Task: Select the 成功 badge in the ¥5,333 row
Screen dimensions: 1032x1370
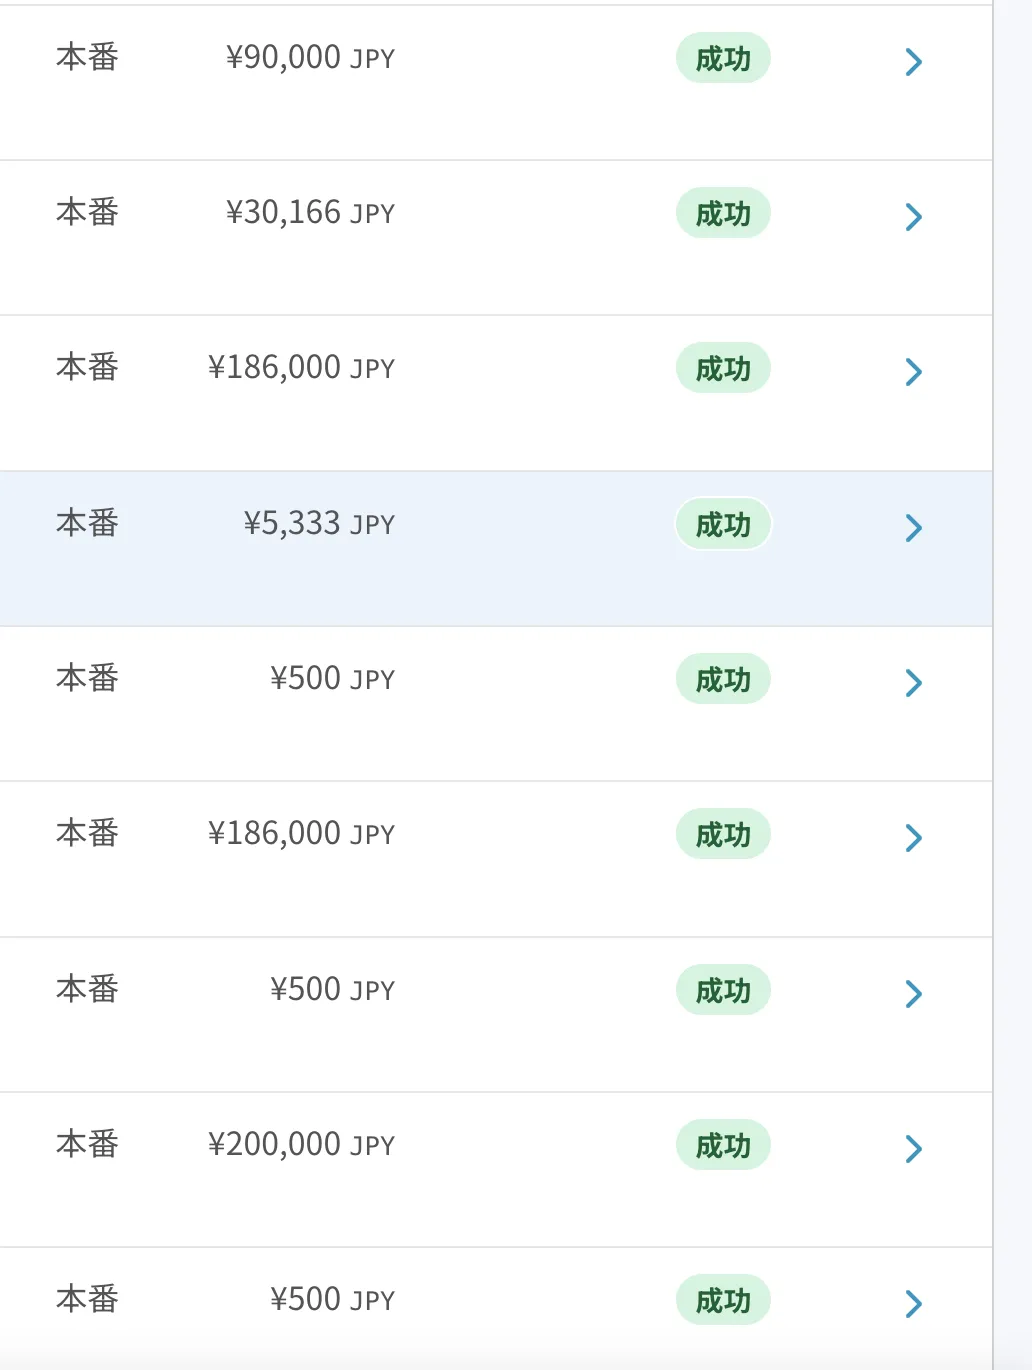Action: (x=723, y=525)
